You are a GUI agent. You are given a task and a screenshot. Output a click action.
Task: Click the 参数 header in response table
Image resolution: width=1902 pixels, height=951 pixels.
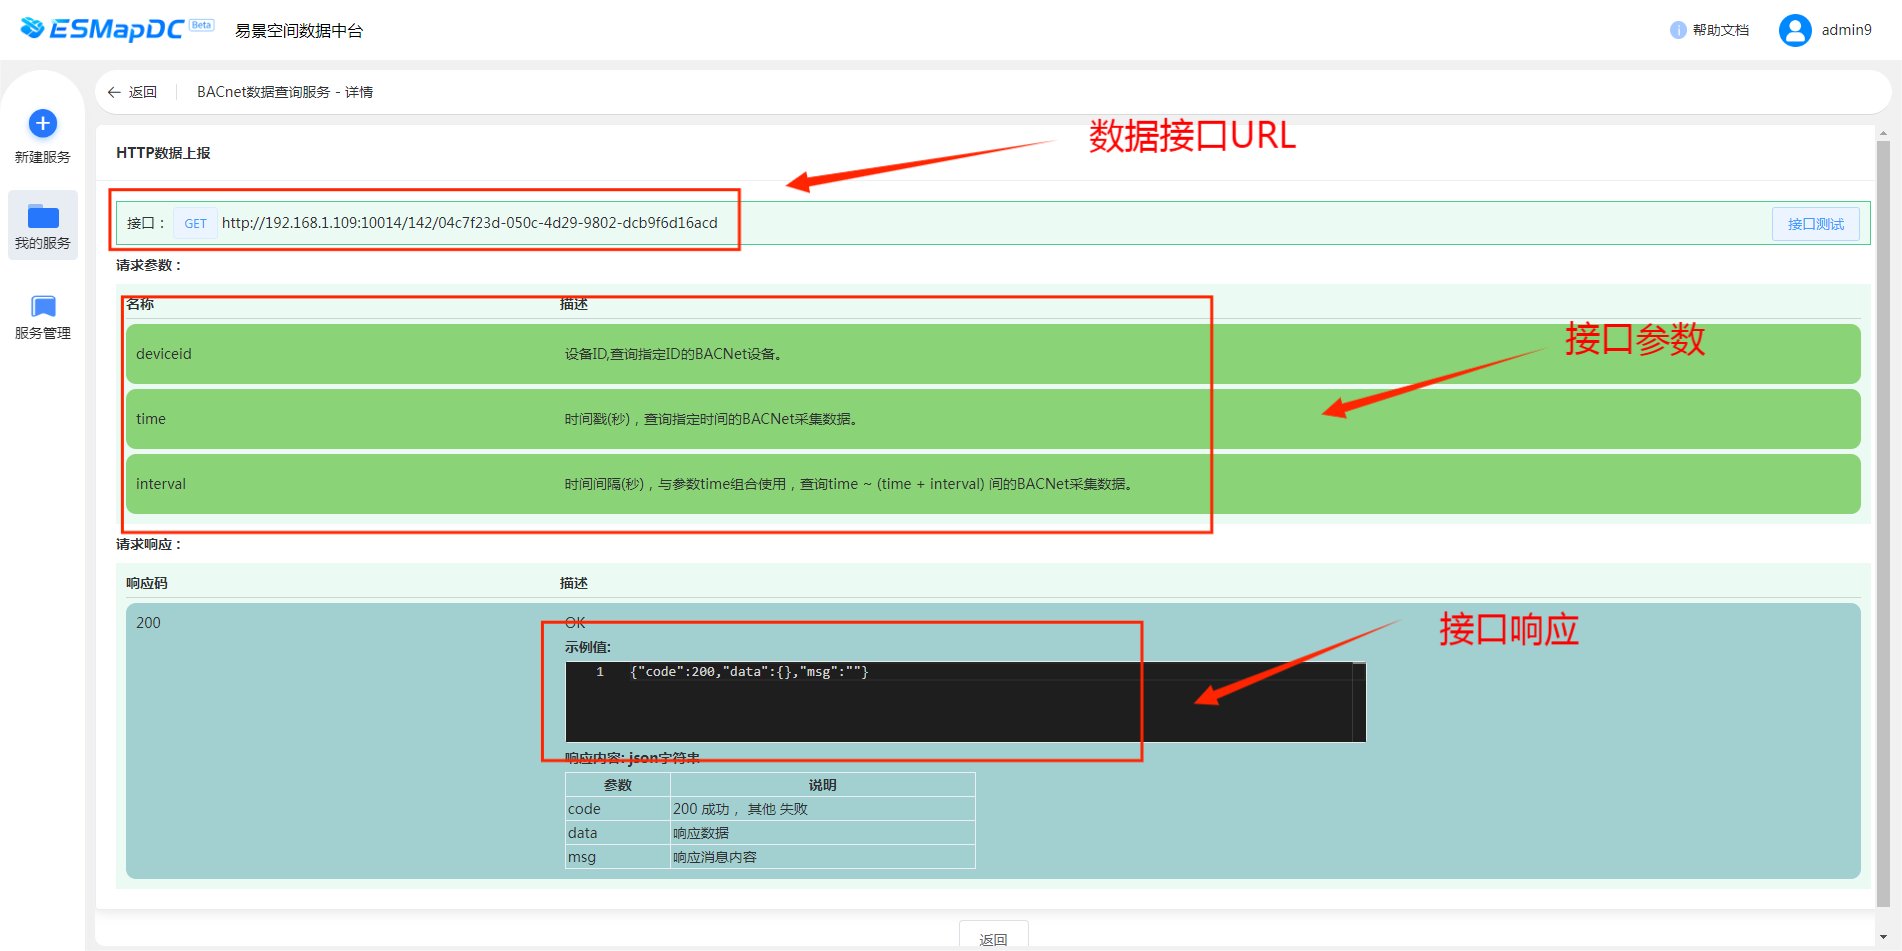click(618, 785)
